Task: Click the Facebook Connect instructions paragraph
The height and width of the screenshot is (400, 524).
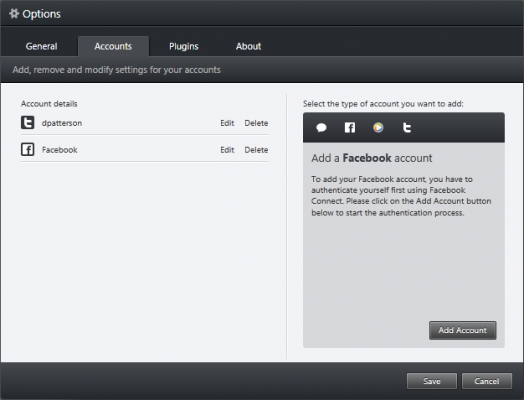Action: pos(401,196)
